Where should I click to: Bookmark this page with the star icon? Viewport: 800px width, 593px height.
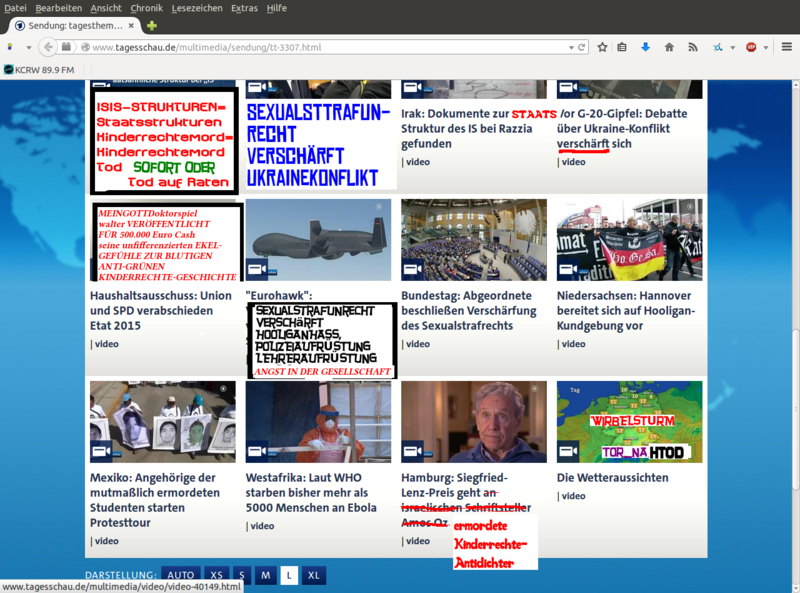[x=602, y=46]
